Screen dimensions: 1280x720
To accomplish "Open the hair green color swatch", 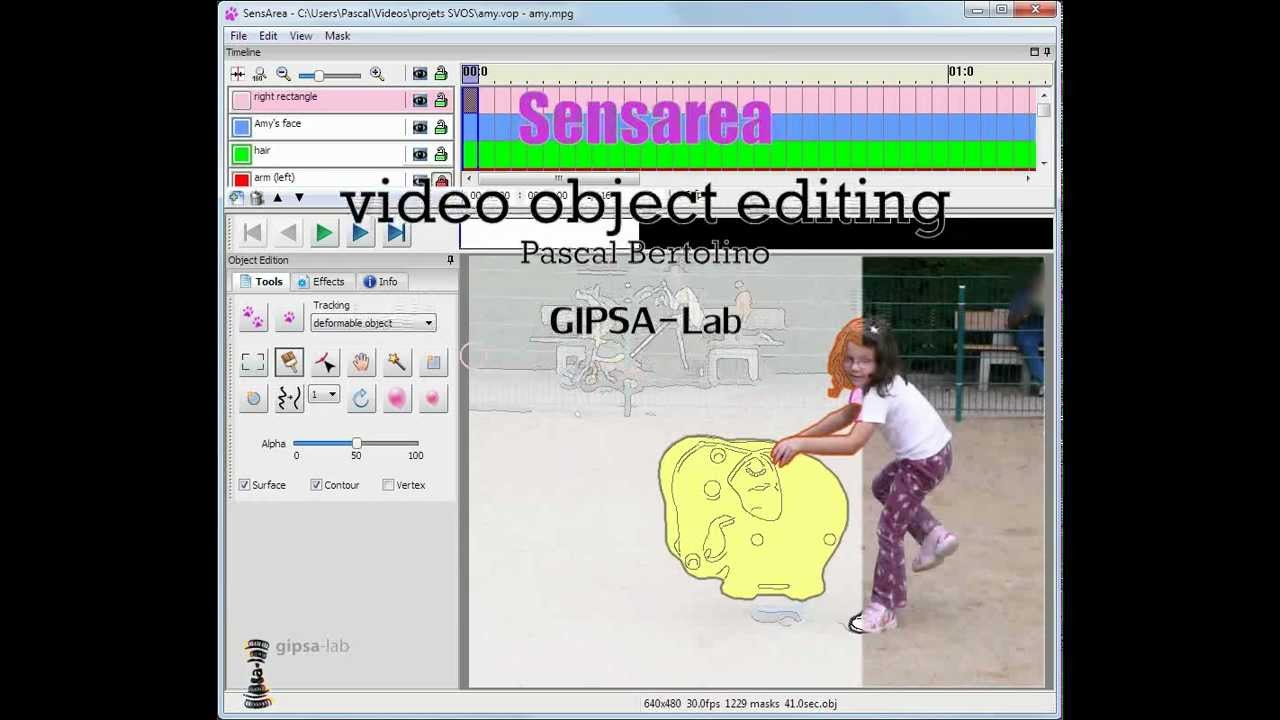I will click(241, 154).
